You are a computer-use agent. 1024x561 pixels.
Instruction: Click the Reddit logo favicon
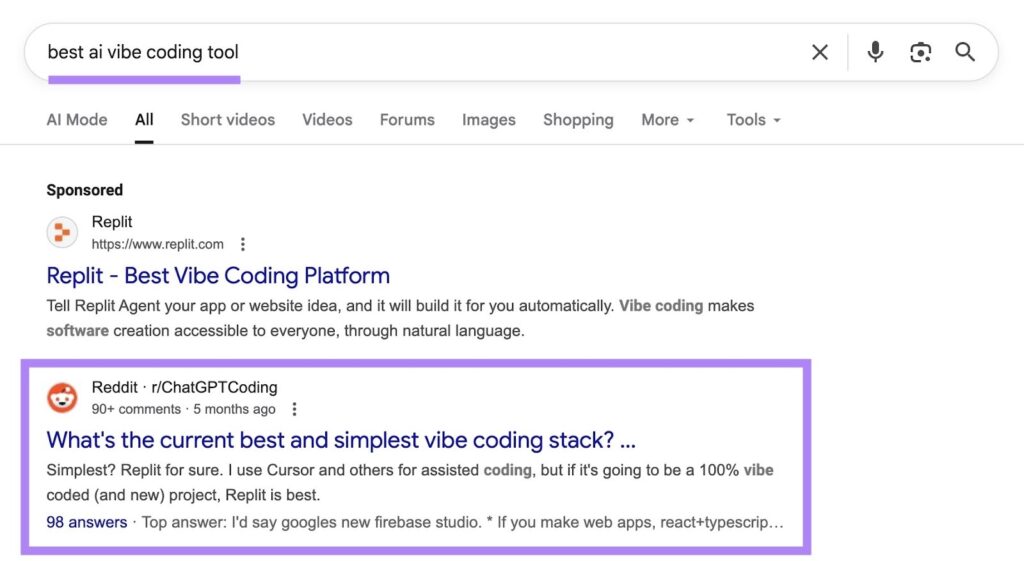point(62,398)
